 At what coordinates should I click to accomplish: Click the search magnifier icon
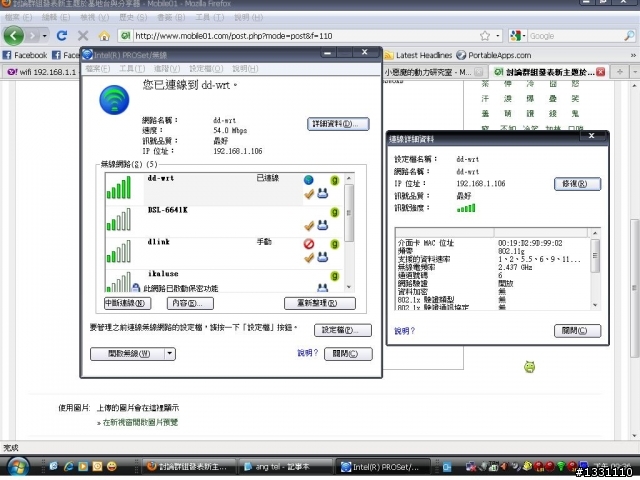[629, 36]
